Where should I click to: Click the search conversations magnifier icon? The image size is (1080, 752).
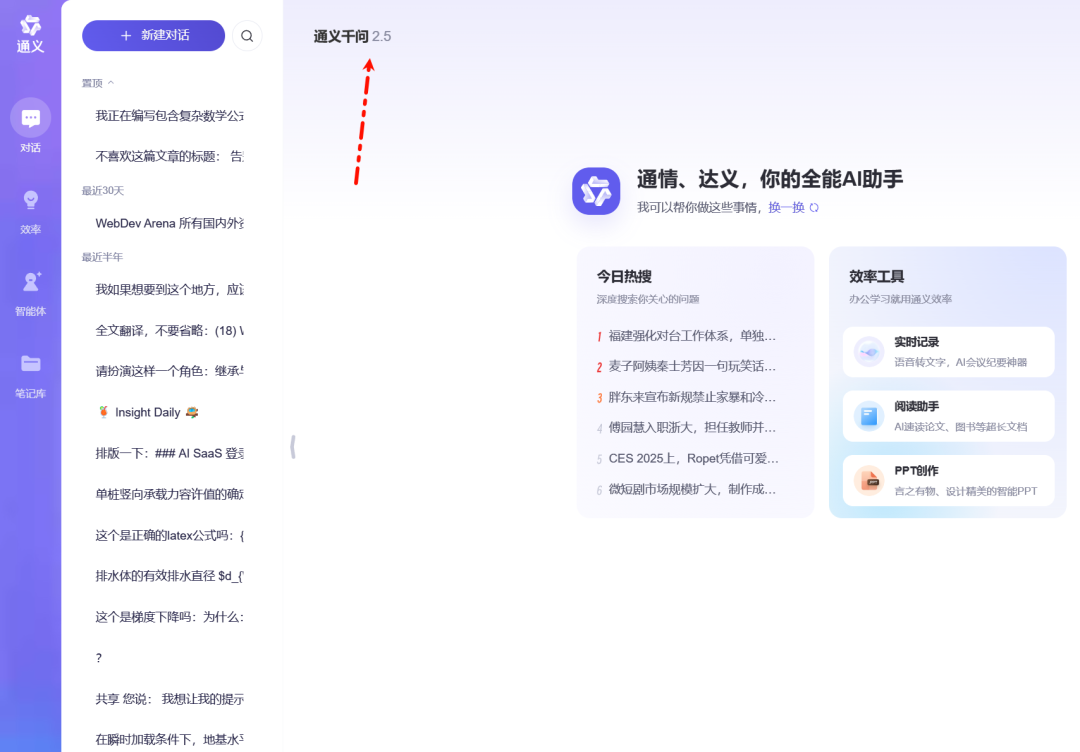(x=247, y=36)
